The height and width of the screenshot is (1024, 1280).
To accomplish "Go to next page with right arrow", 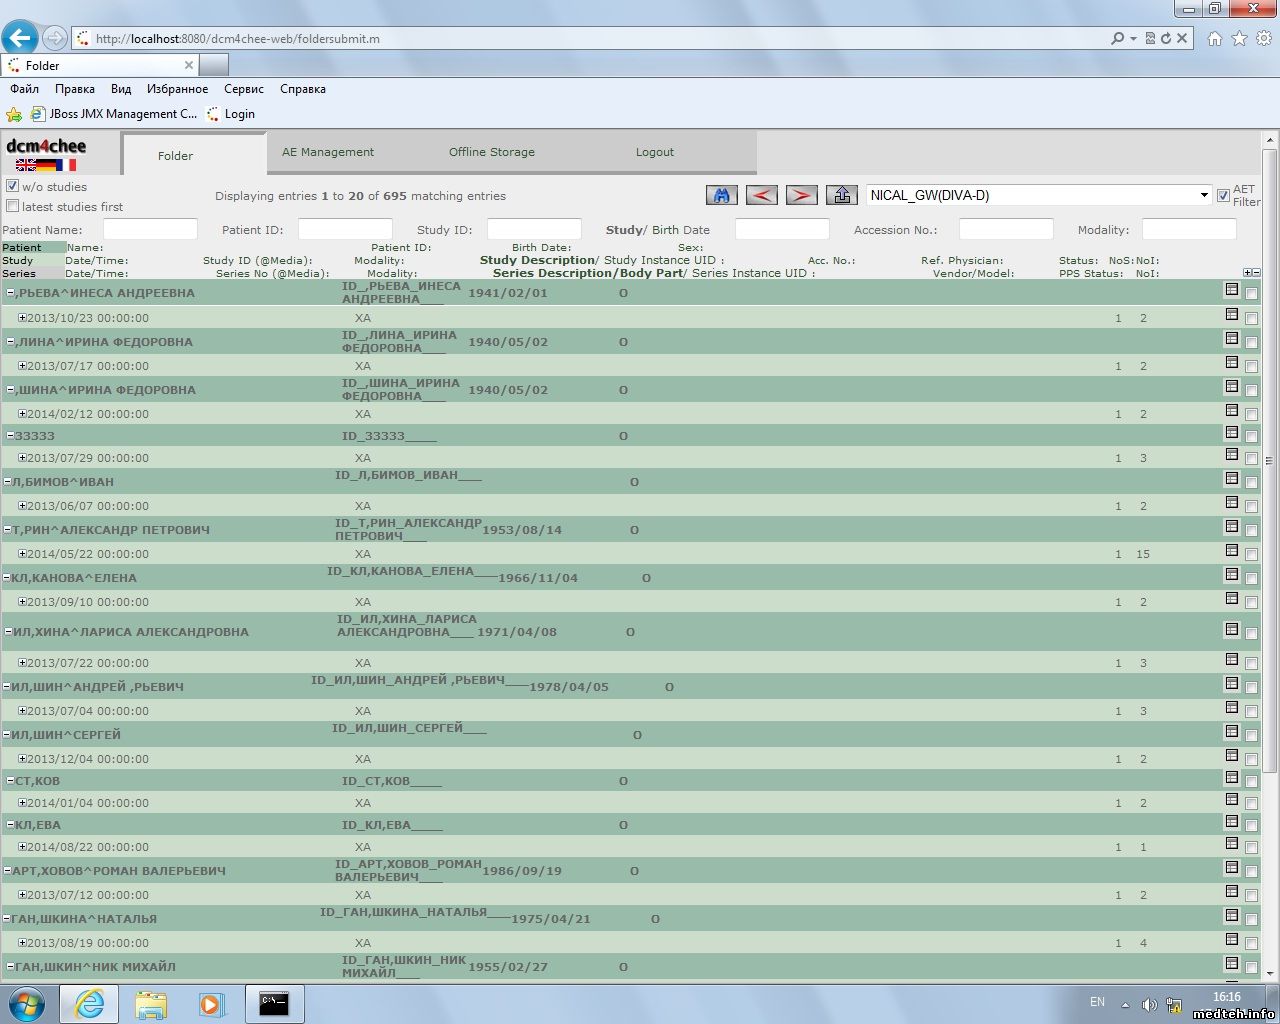I will click(801, 195).
